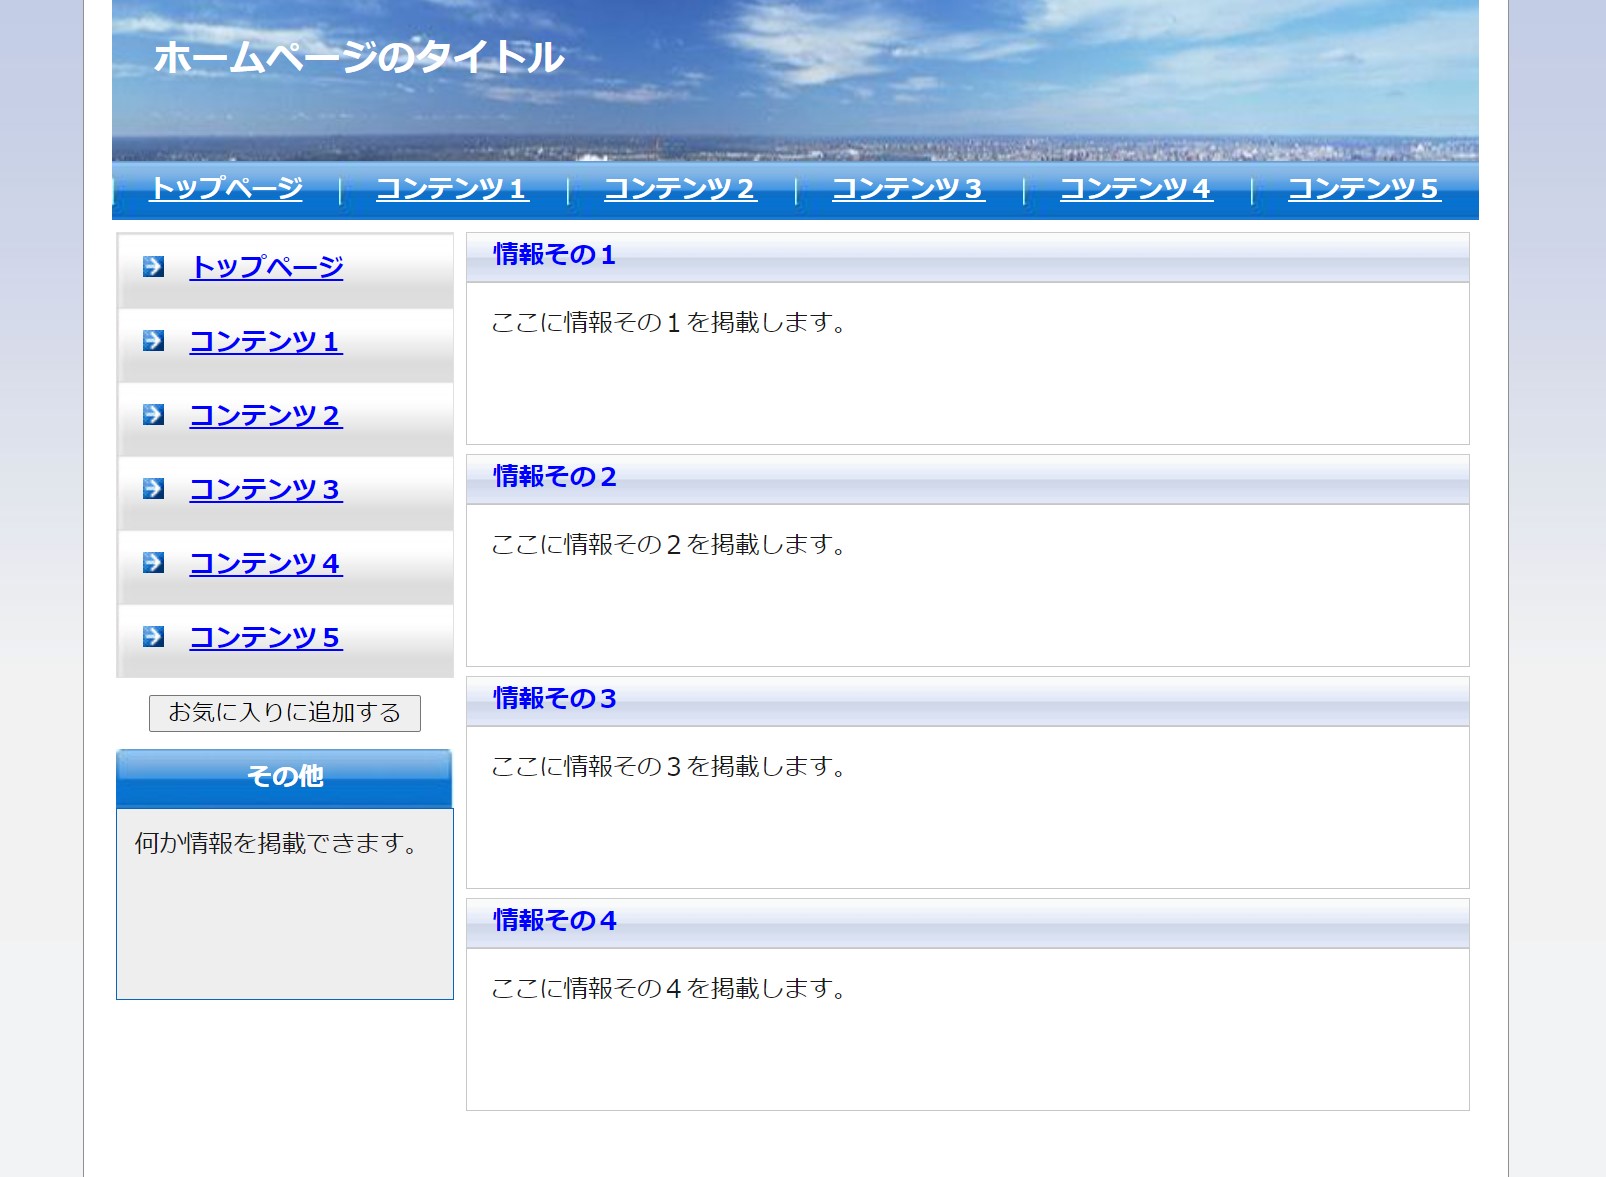Open コンテンツ３ from top navigation bar
The width and height of the screenshot is (1606, 1177).
908,188
